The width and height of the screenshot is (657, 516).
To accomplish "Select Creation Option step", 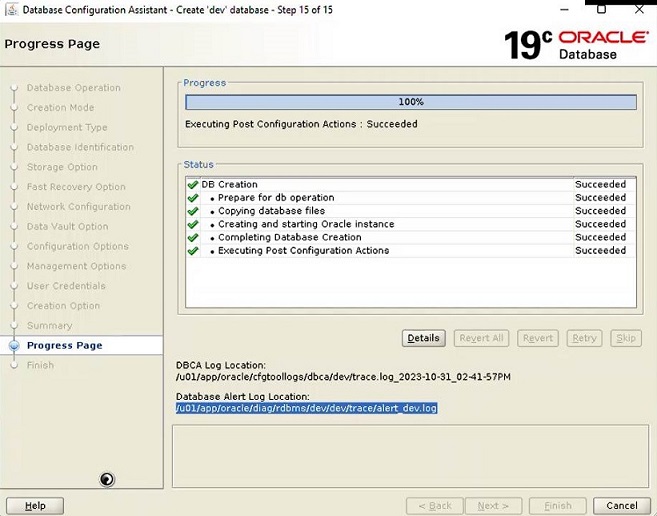I will tap(63, 306).
